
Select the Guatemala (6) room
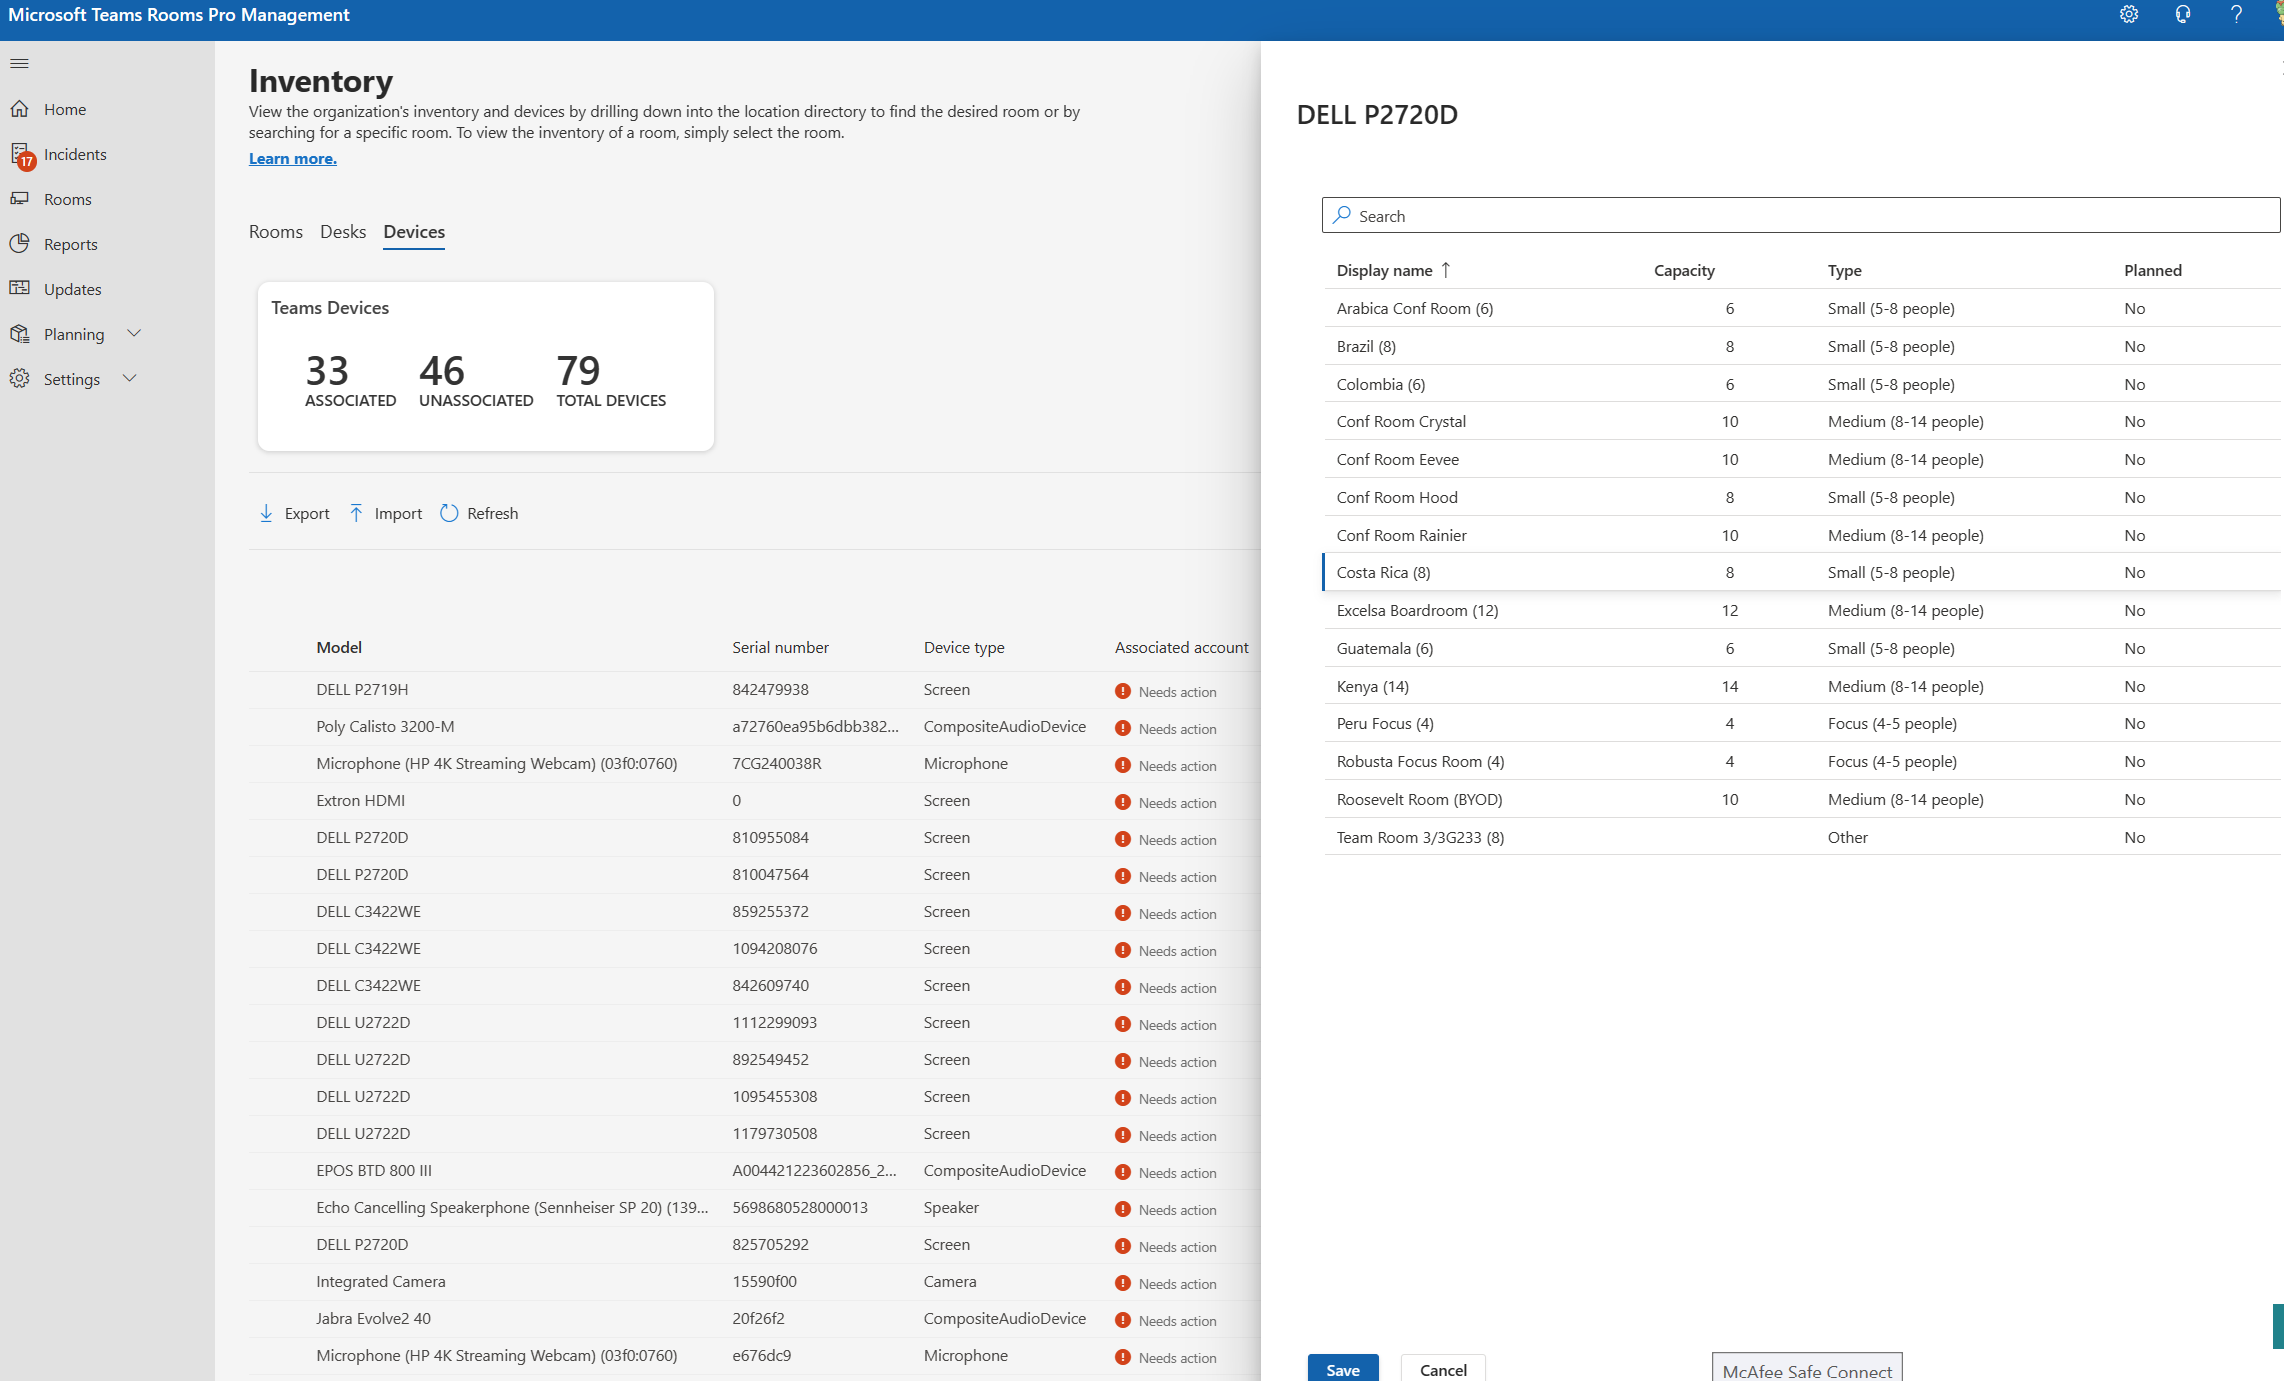(1802, 648)
